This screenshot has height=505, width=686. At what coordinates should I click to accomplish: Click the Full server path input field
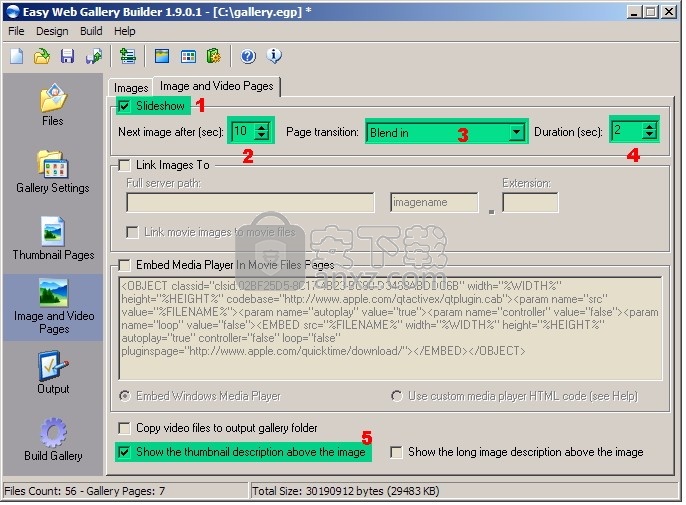(250, 203)
